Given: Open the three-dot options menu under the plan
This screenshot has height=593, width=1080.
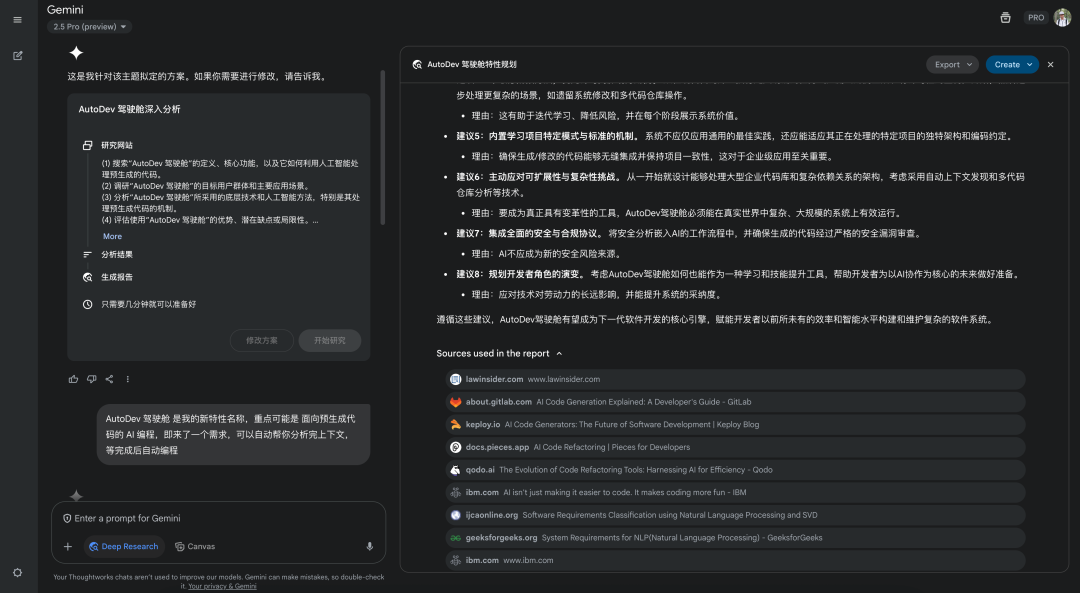Looking at the screenshot, I should pyautogui.click(x=128, y=379).
